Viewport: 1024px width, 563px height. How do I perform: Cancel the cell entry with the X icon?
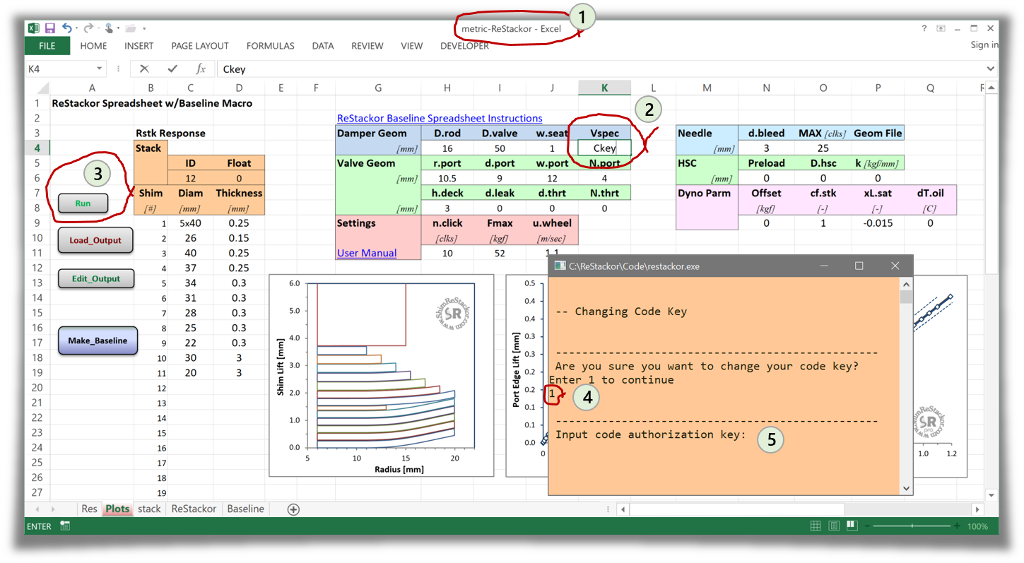[x=144, y=69]
